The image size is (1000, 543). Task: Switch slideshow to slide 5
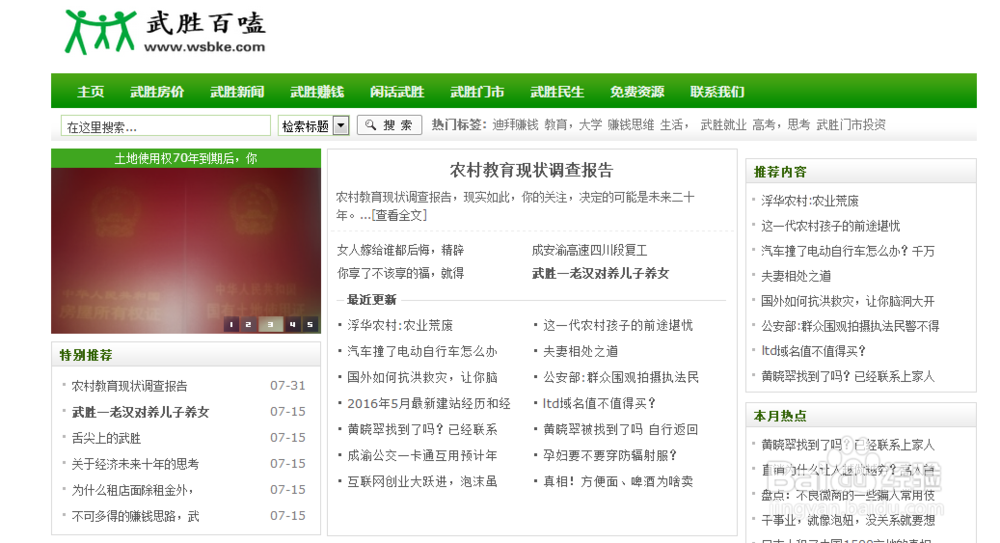(x=310, y=324)
